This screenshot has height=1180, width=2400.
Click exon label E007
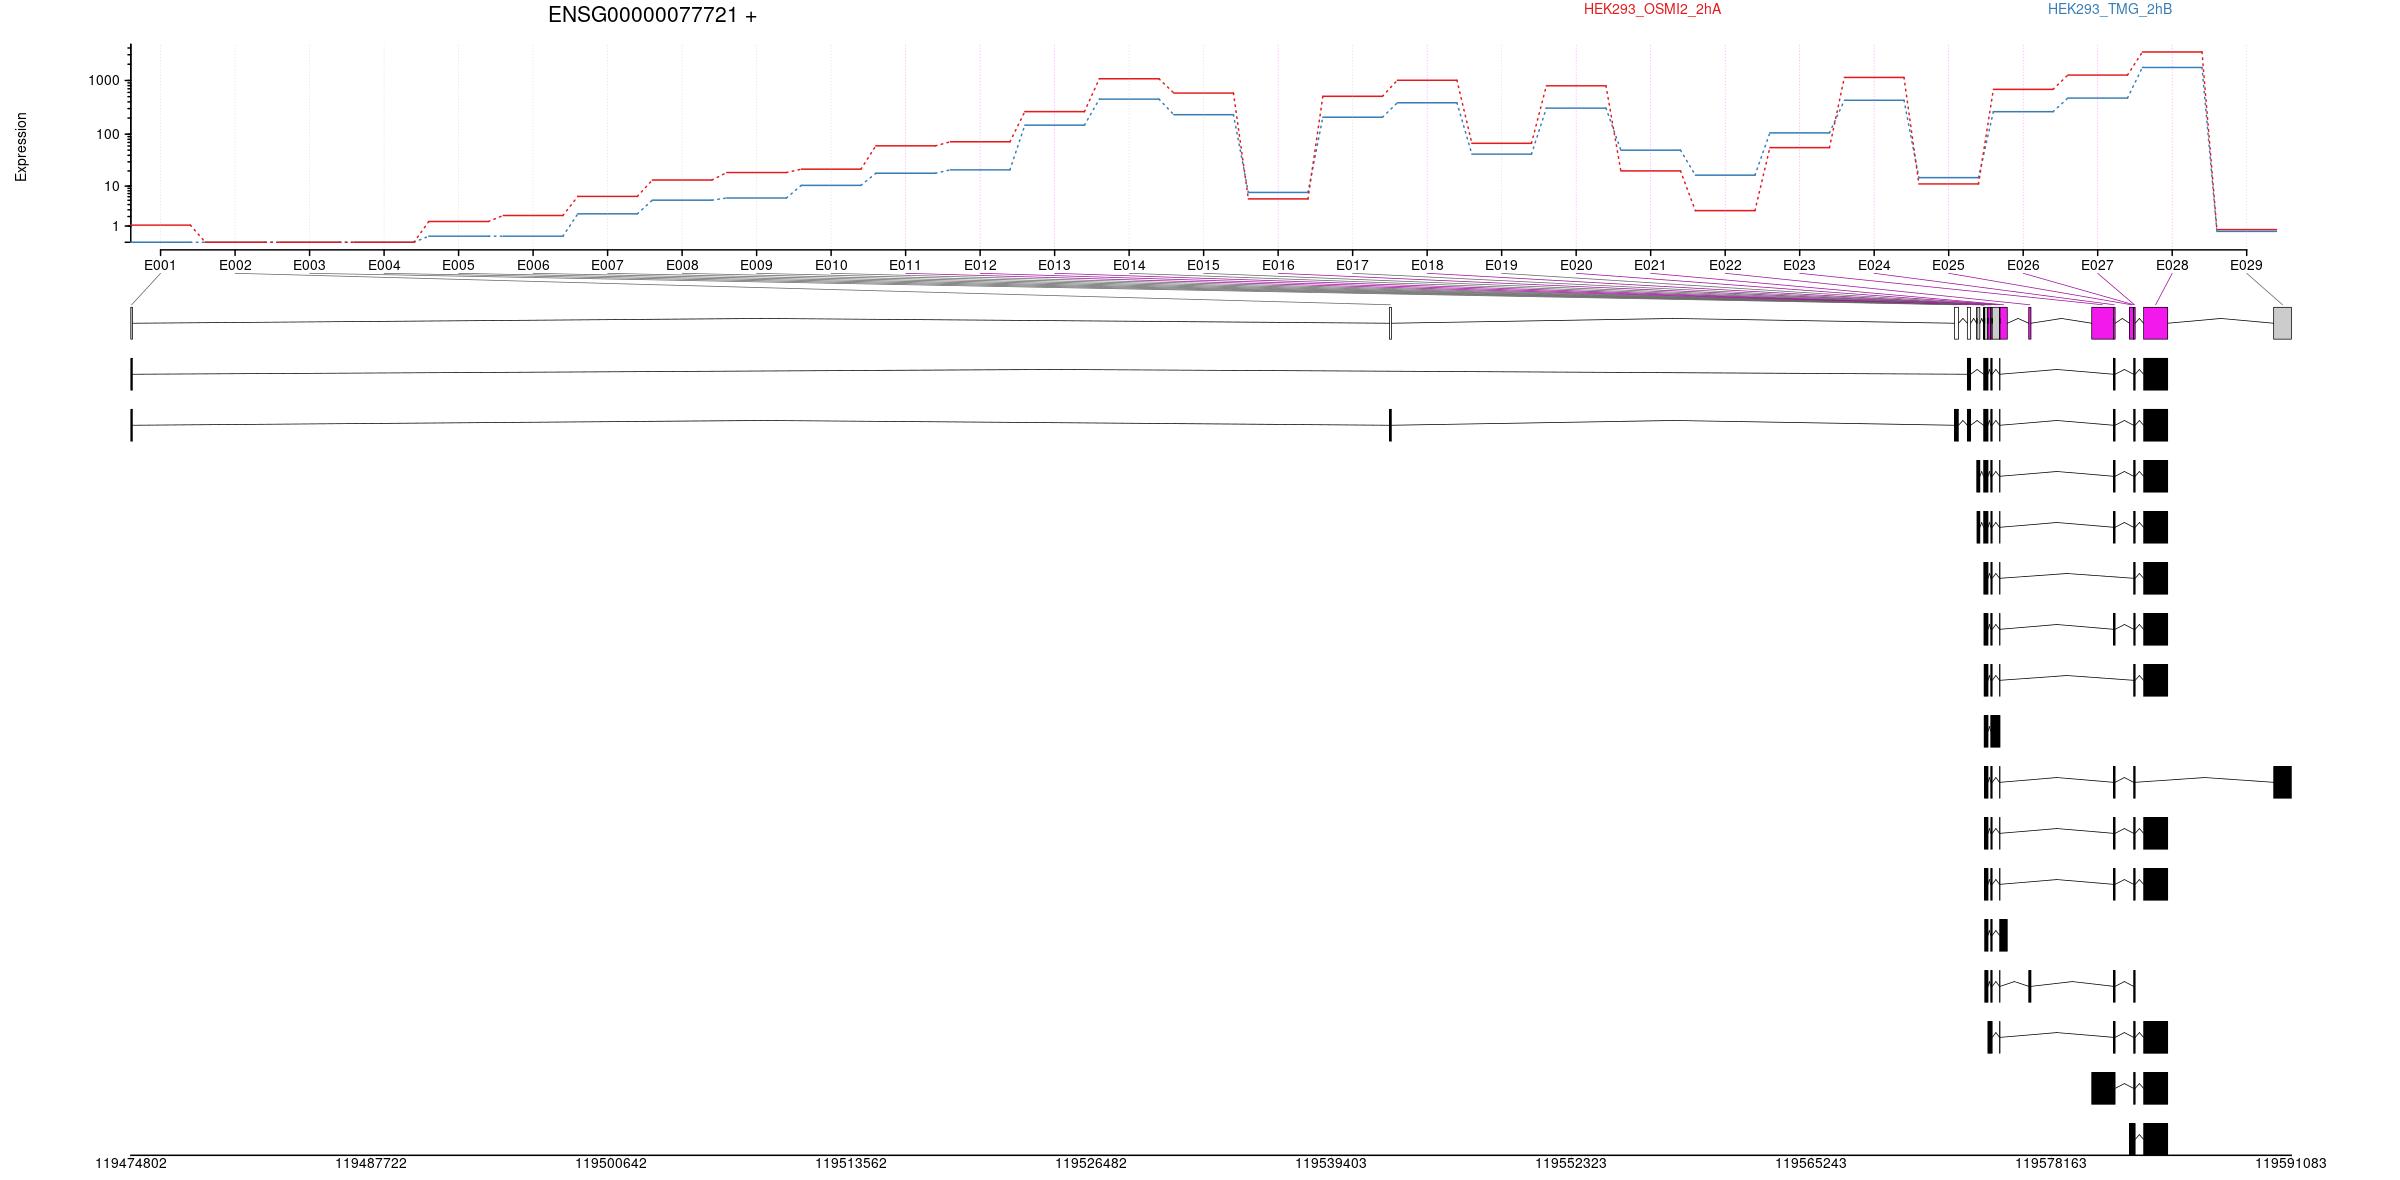pyautogui.click(x=607, y=265)
